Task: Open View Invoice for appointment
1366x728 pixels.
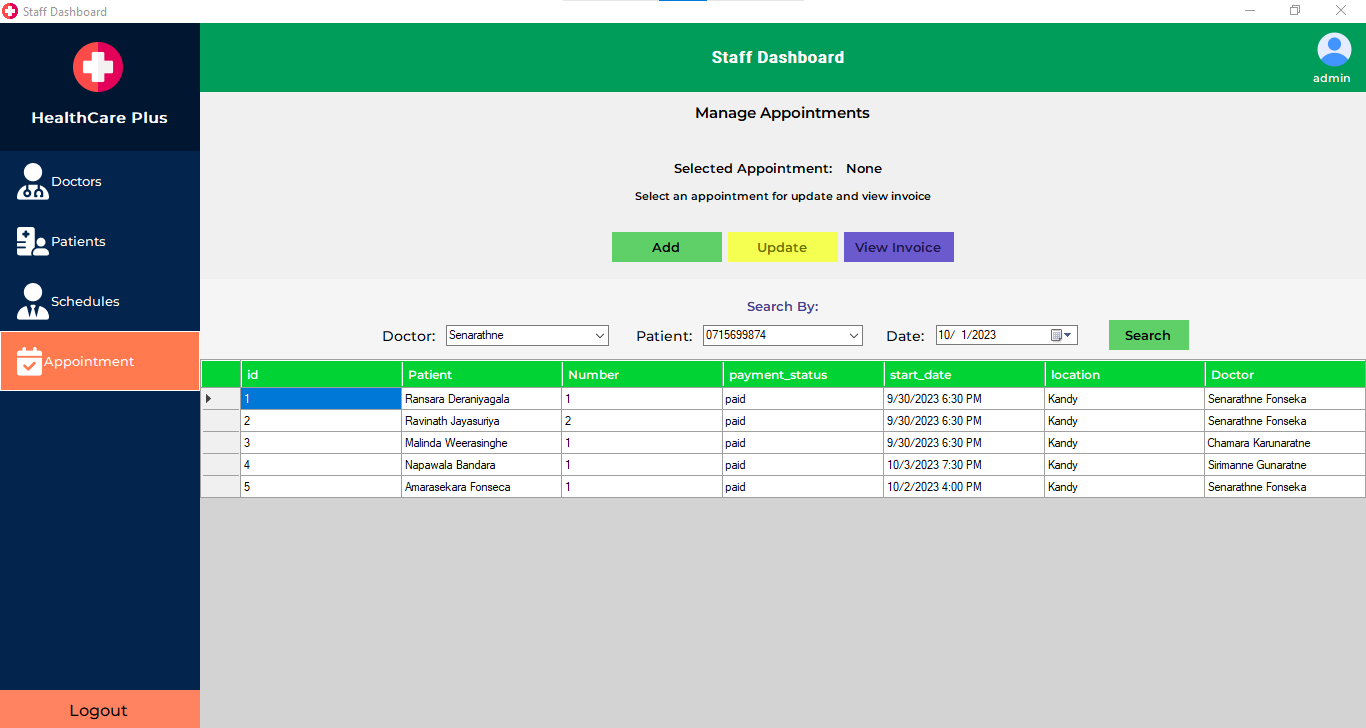Action: tap(898, 247)
